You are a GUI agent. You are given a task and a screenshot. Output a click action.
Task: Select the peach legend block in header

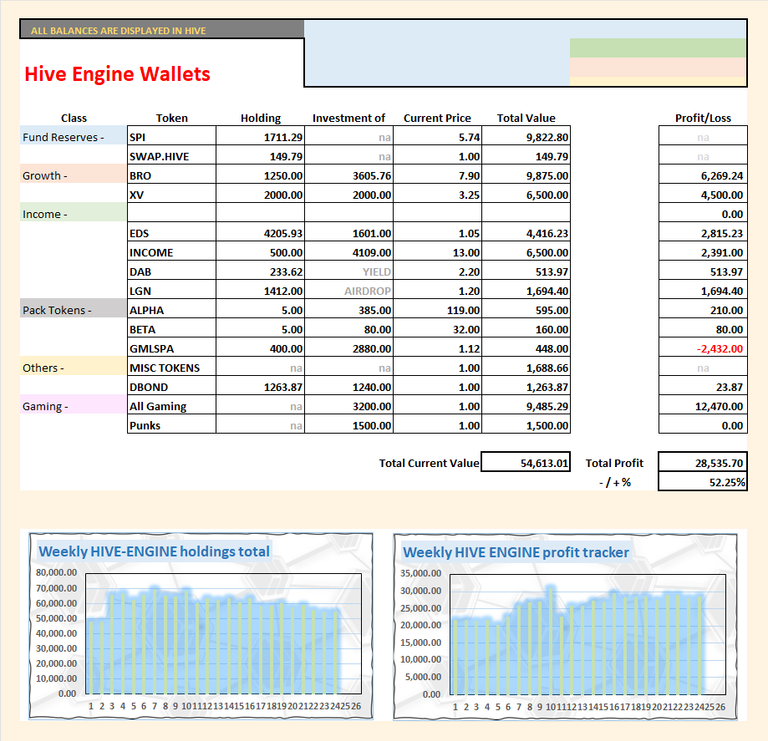pyautogui.click(x=658, y=67)
